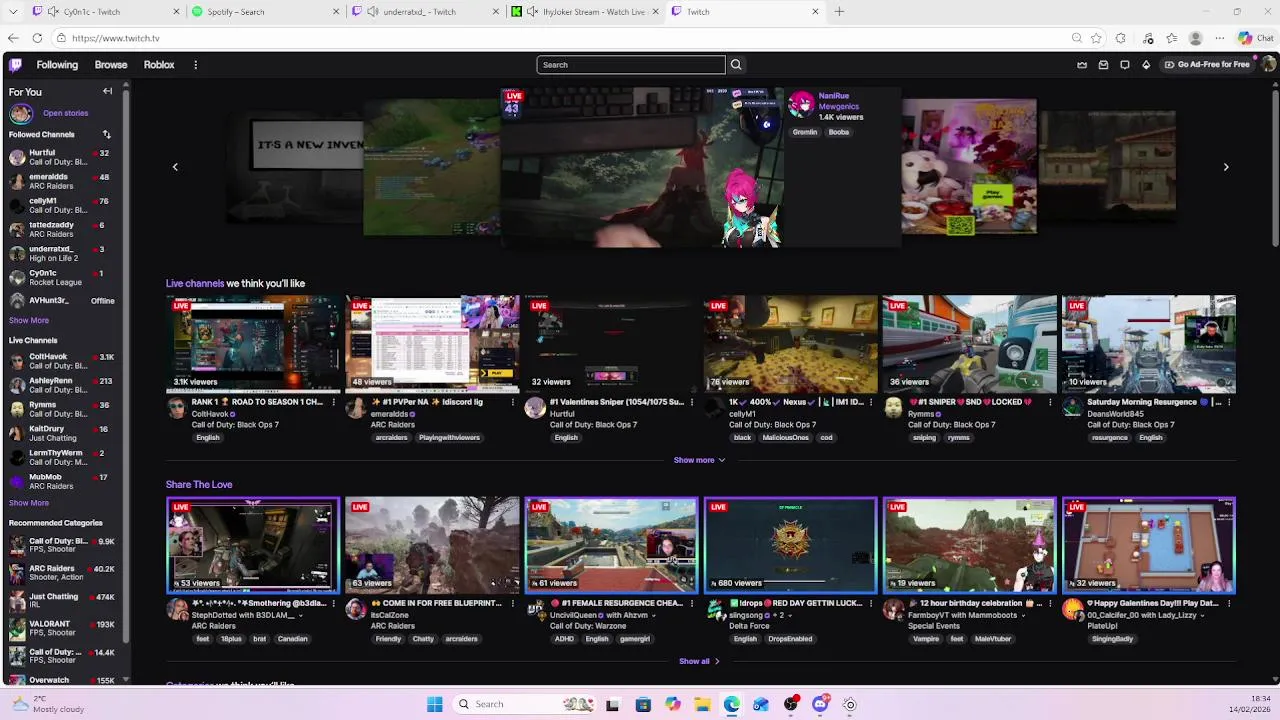This screenshot has height=720, width=1280.
Task: Expand UncivilQueen with Ahzvm co-stream chevron
Action: click(x=654, y=615)
